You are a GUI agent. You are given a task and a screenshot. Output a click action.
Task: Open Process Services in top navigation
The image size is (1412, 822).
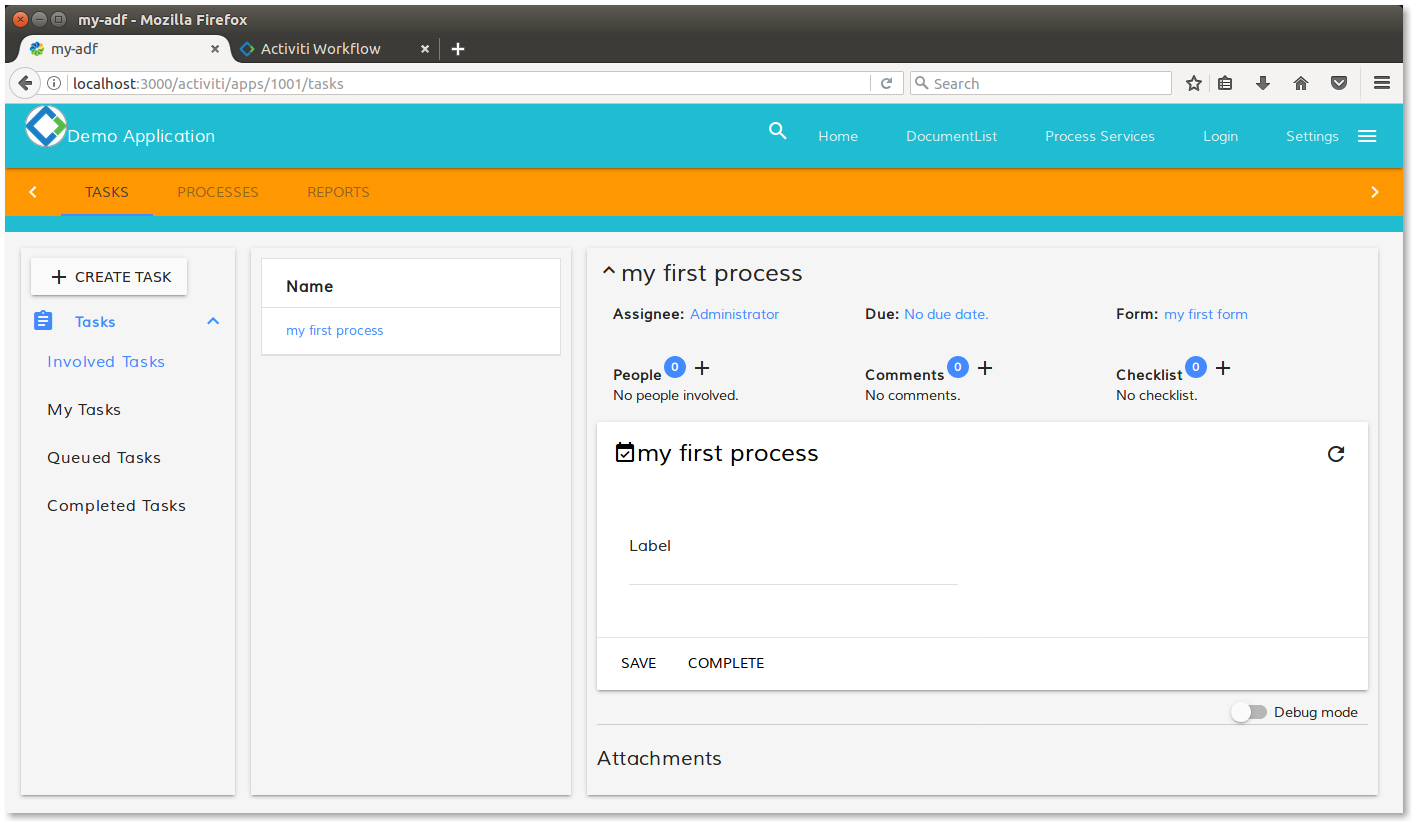click(1099, 136)
